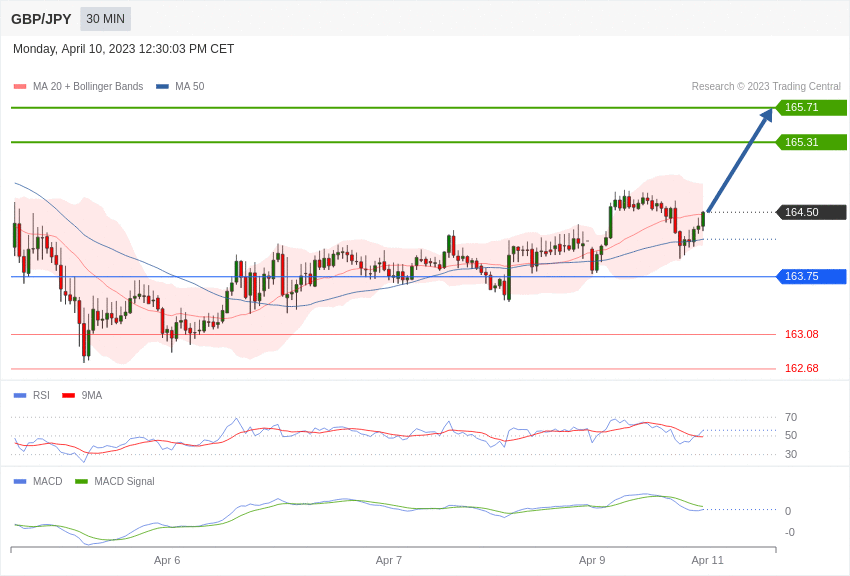Click the RSI legend color swatch
Viewport: 850px width, 576px height.
pyautogui.click(x=20, y=396)
